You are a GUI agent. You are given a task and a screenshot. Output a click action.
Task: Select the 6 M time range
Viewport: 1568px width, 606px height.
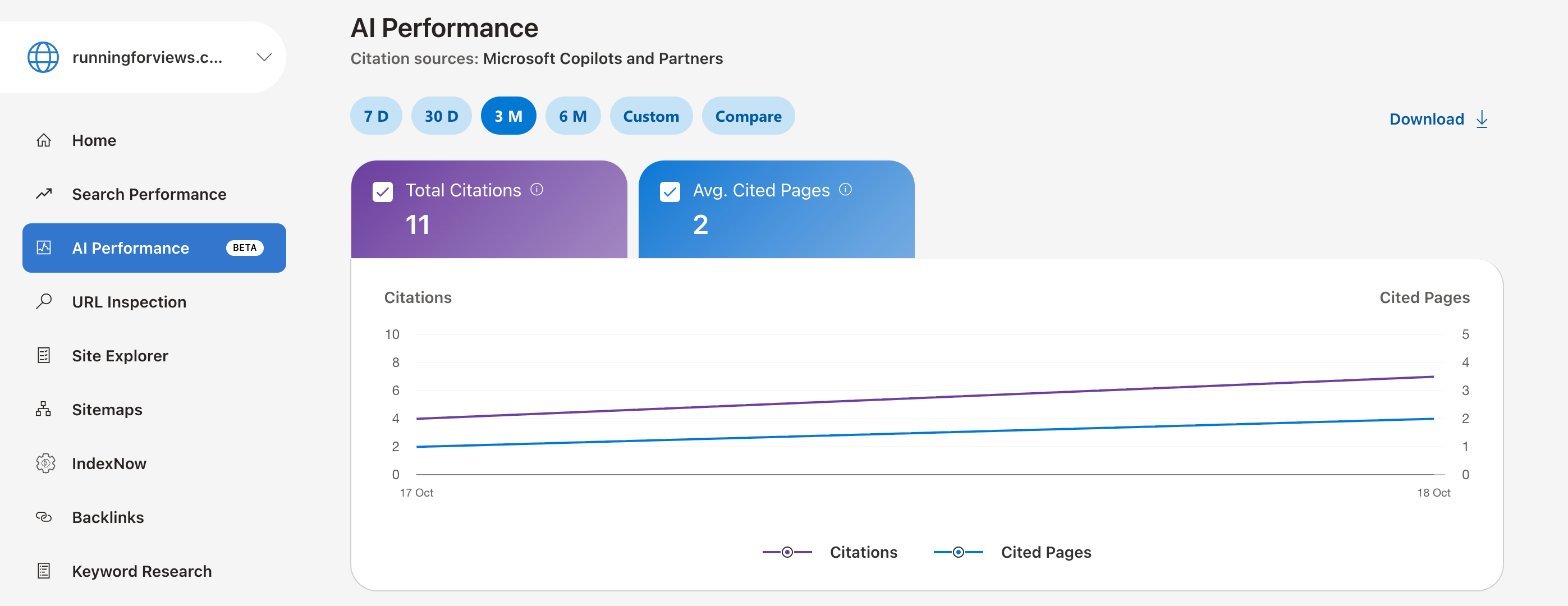point(573,116)
